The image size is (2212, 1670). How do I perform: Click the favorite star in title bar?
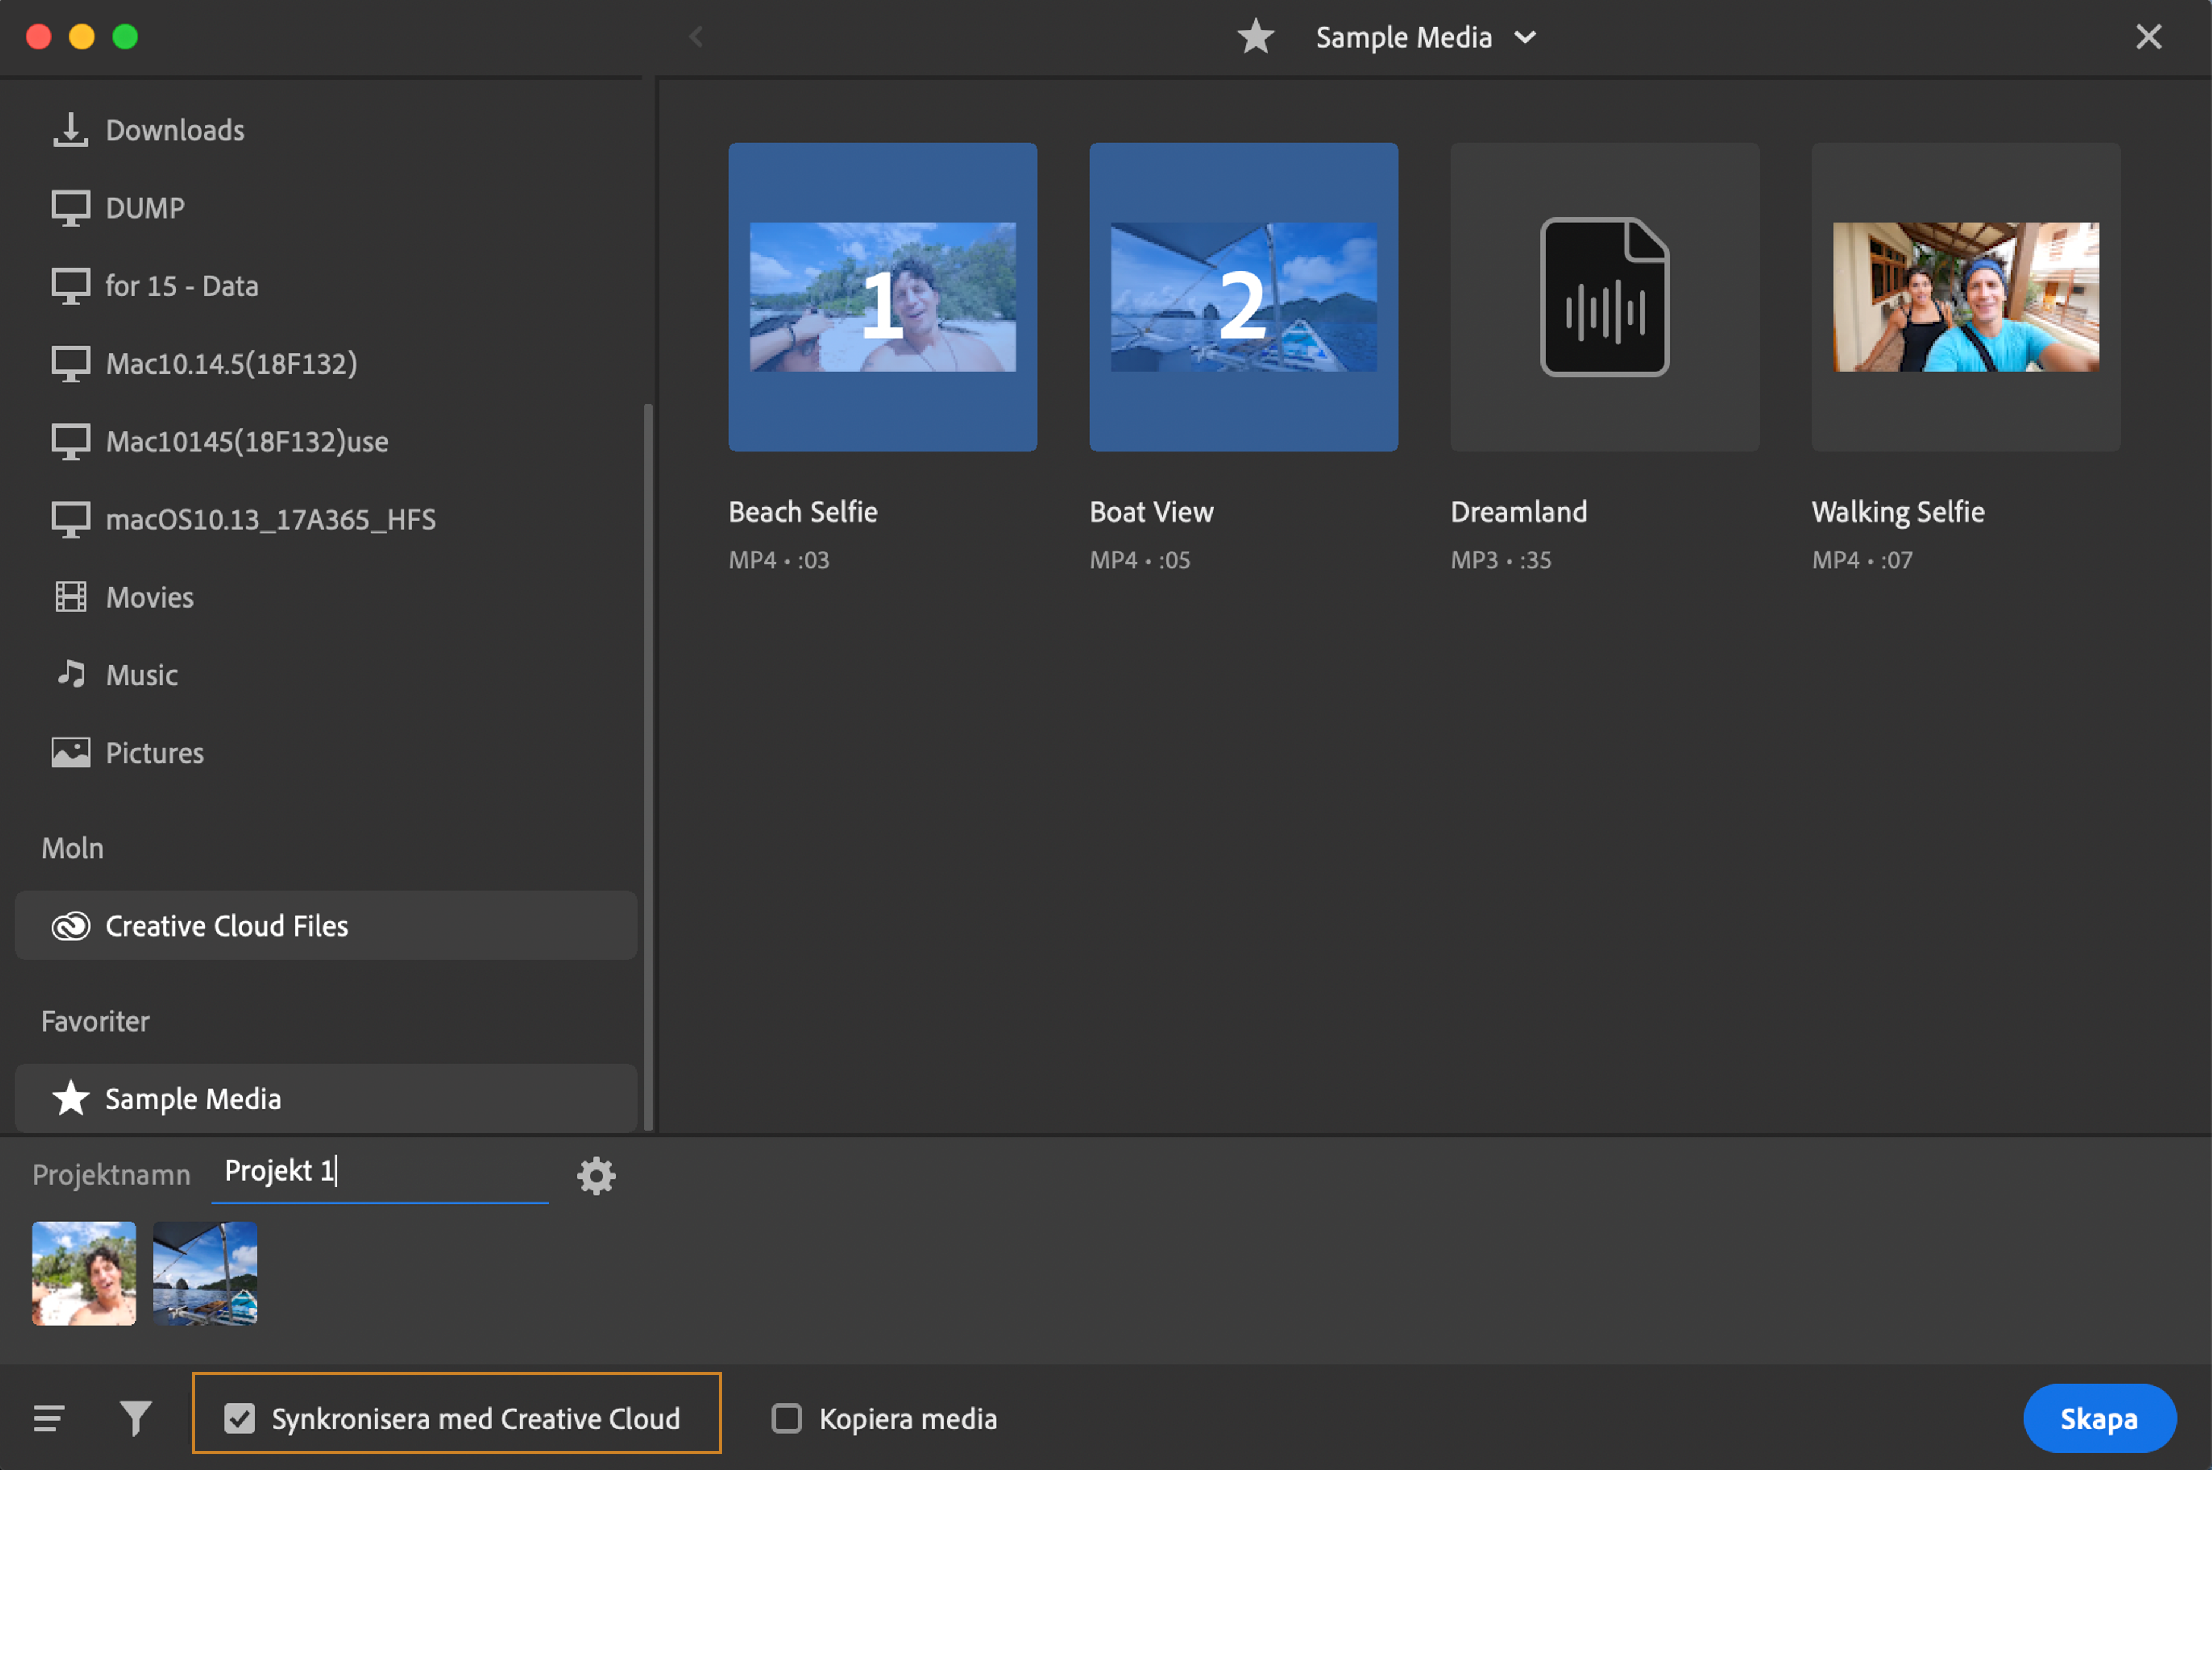(x=1255, y=38)
